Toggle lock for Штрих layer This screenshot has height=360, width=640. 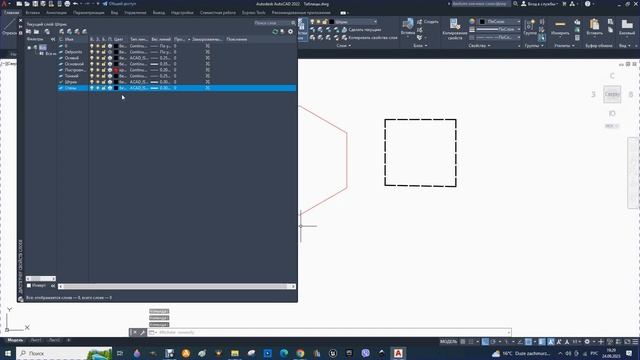[104, 82]
